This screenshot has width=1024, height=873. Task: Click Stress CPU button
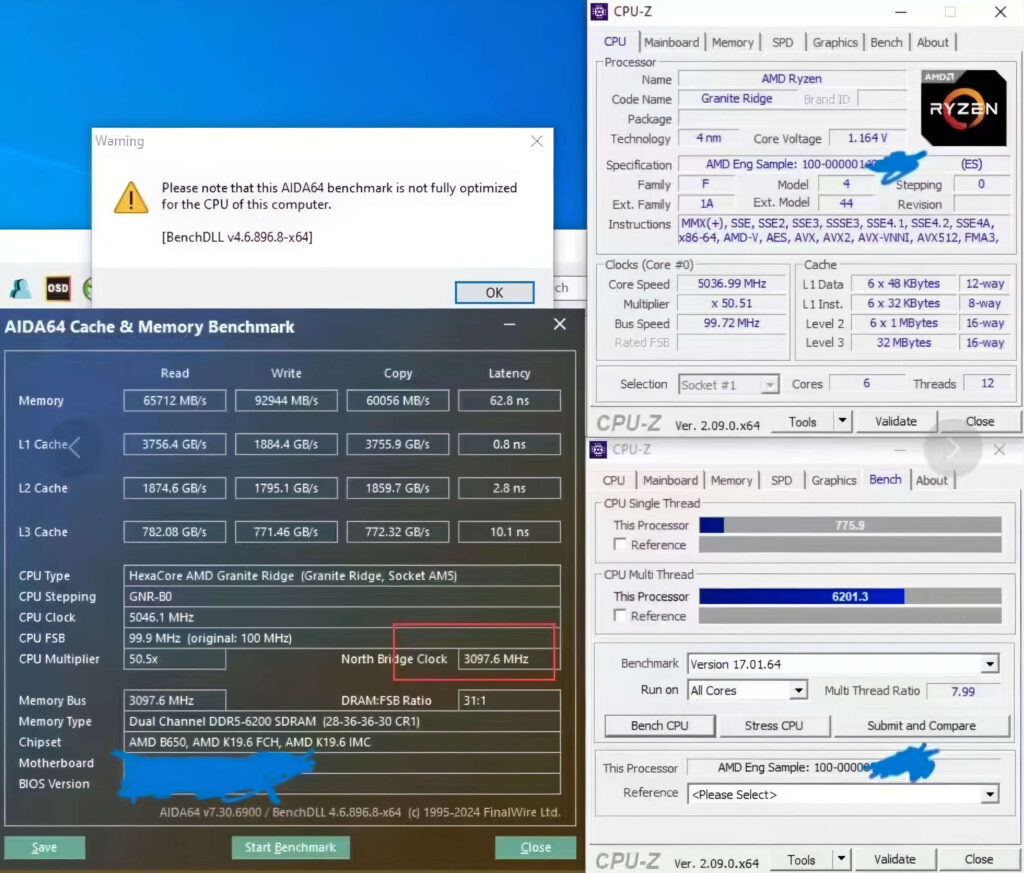pyautogui.click(x=774, y=725)
